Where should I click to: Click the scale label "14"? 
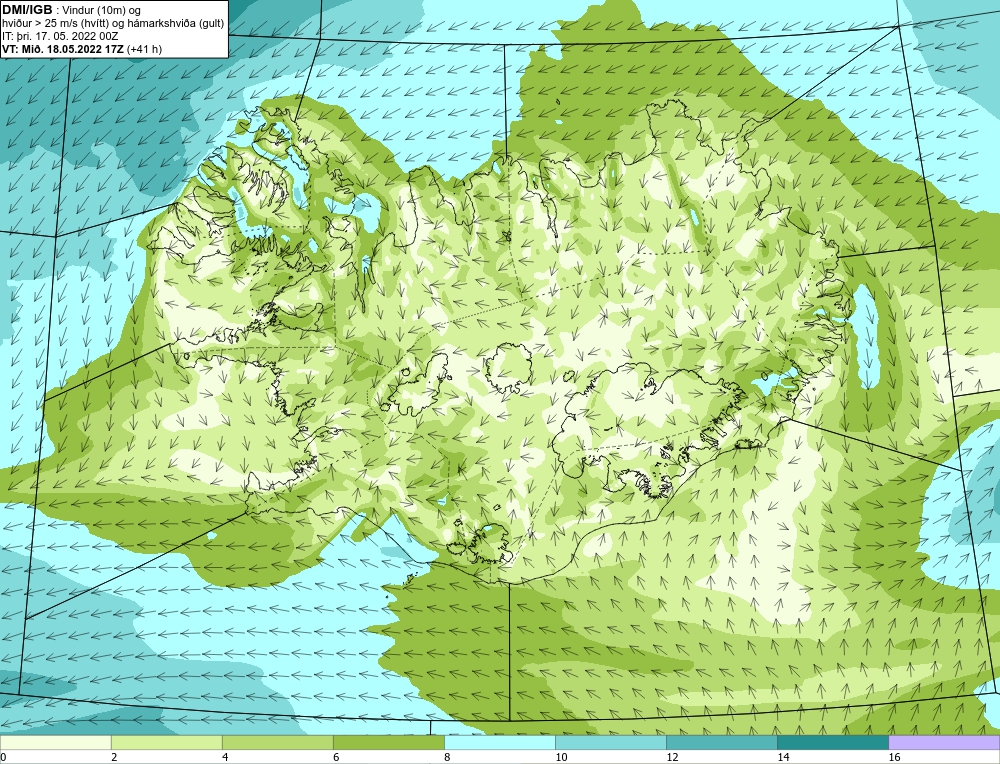point(783,757)
